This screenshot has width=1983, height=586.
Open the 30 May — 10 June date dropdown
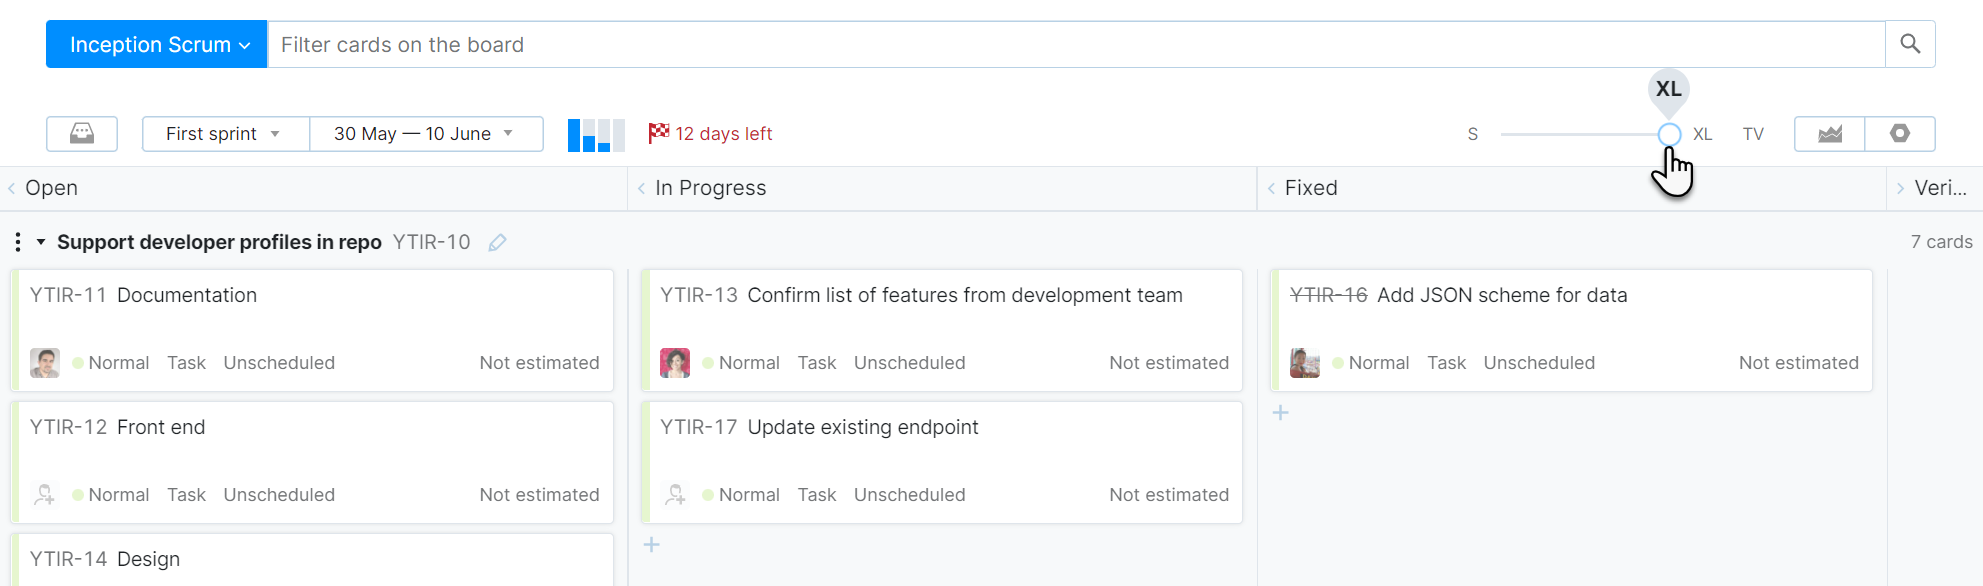click(x=426, y=134)
